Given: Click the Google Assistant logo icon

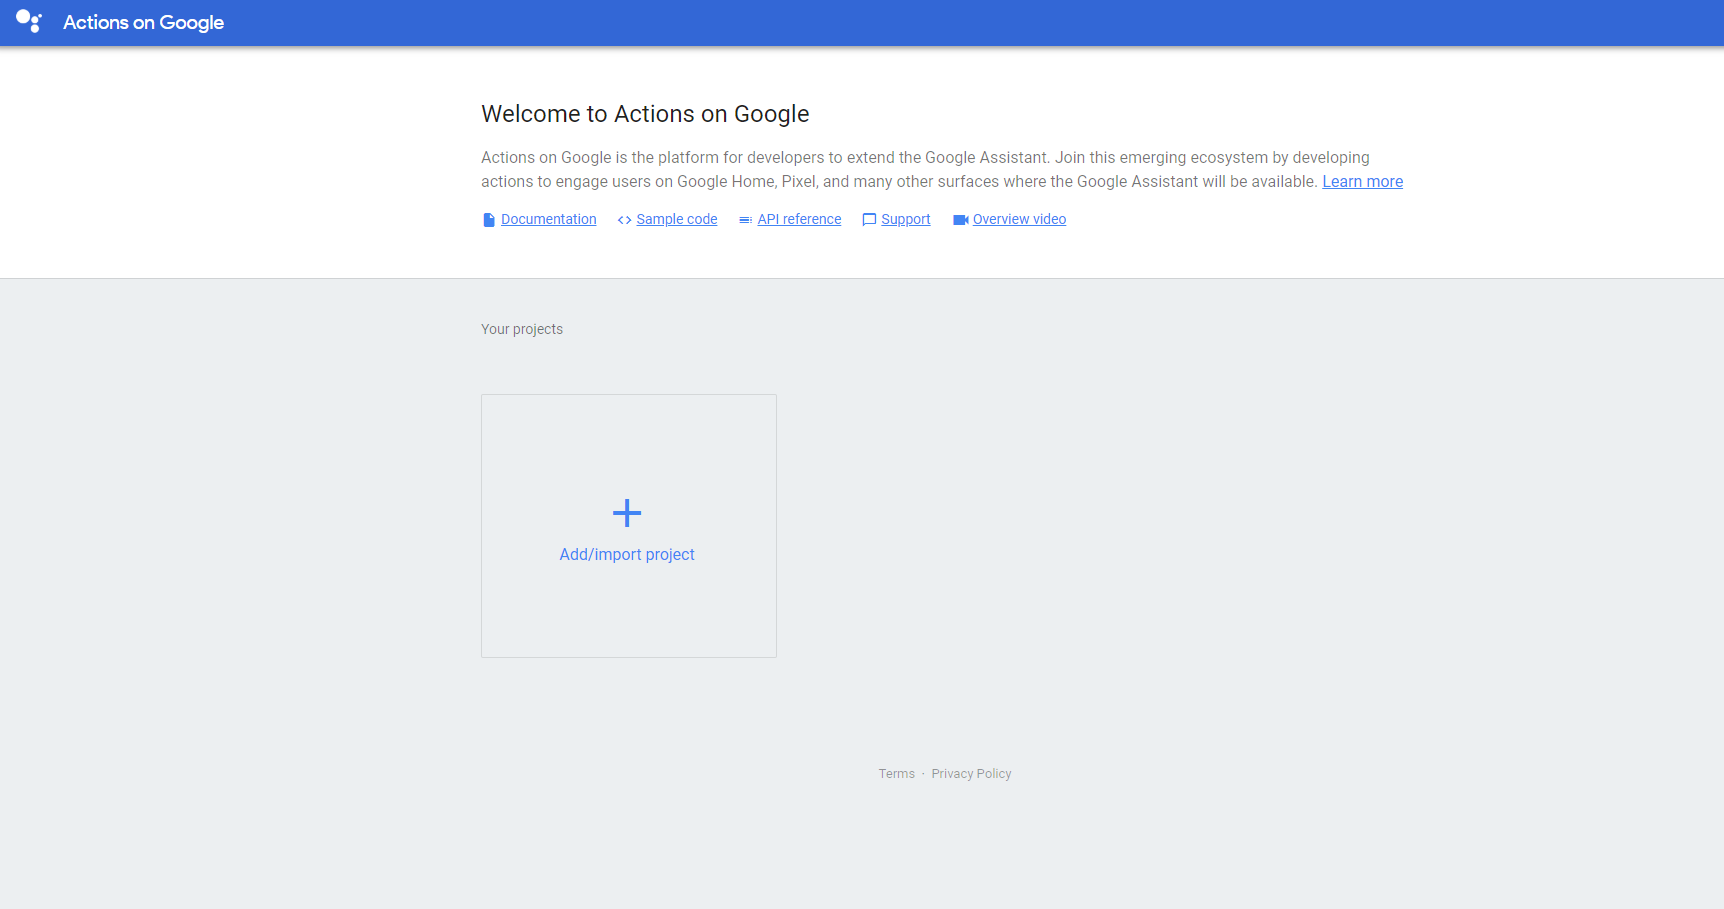Looking at the screenshot, I should click(x=29, y=22).
